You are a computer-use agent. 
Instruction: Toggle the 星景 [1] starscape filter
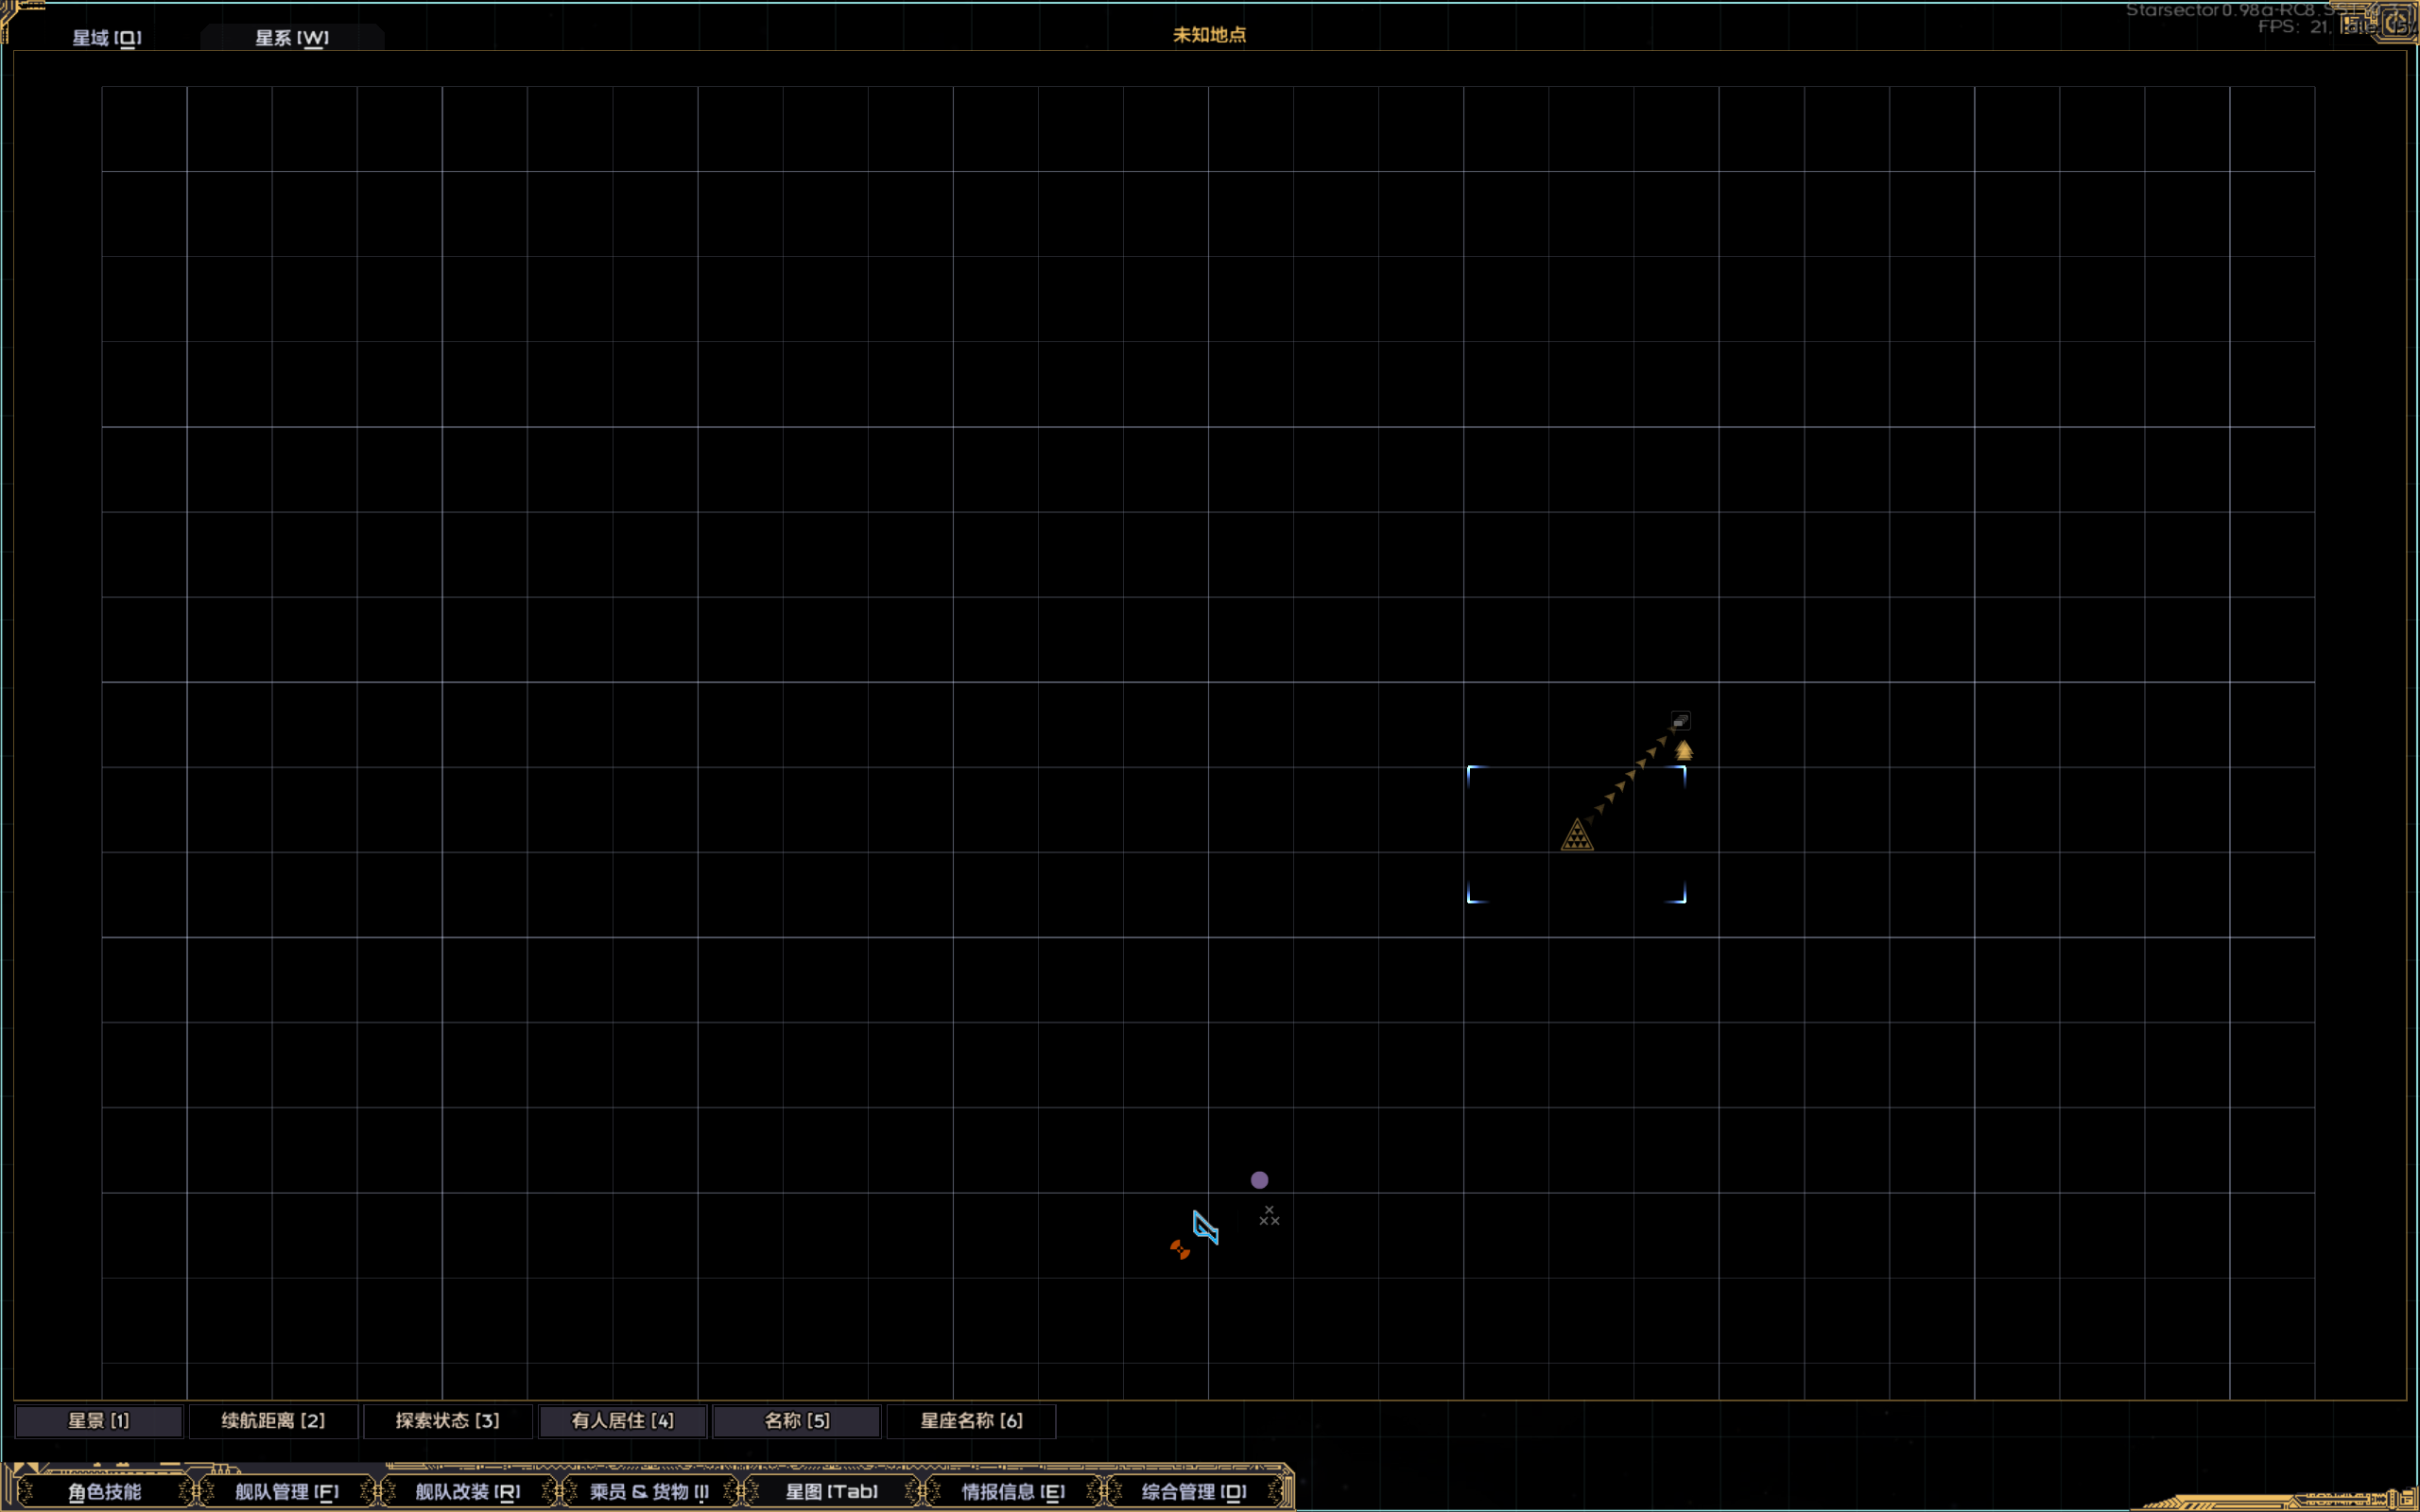pos(99,1421)
